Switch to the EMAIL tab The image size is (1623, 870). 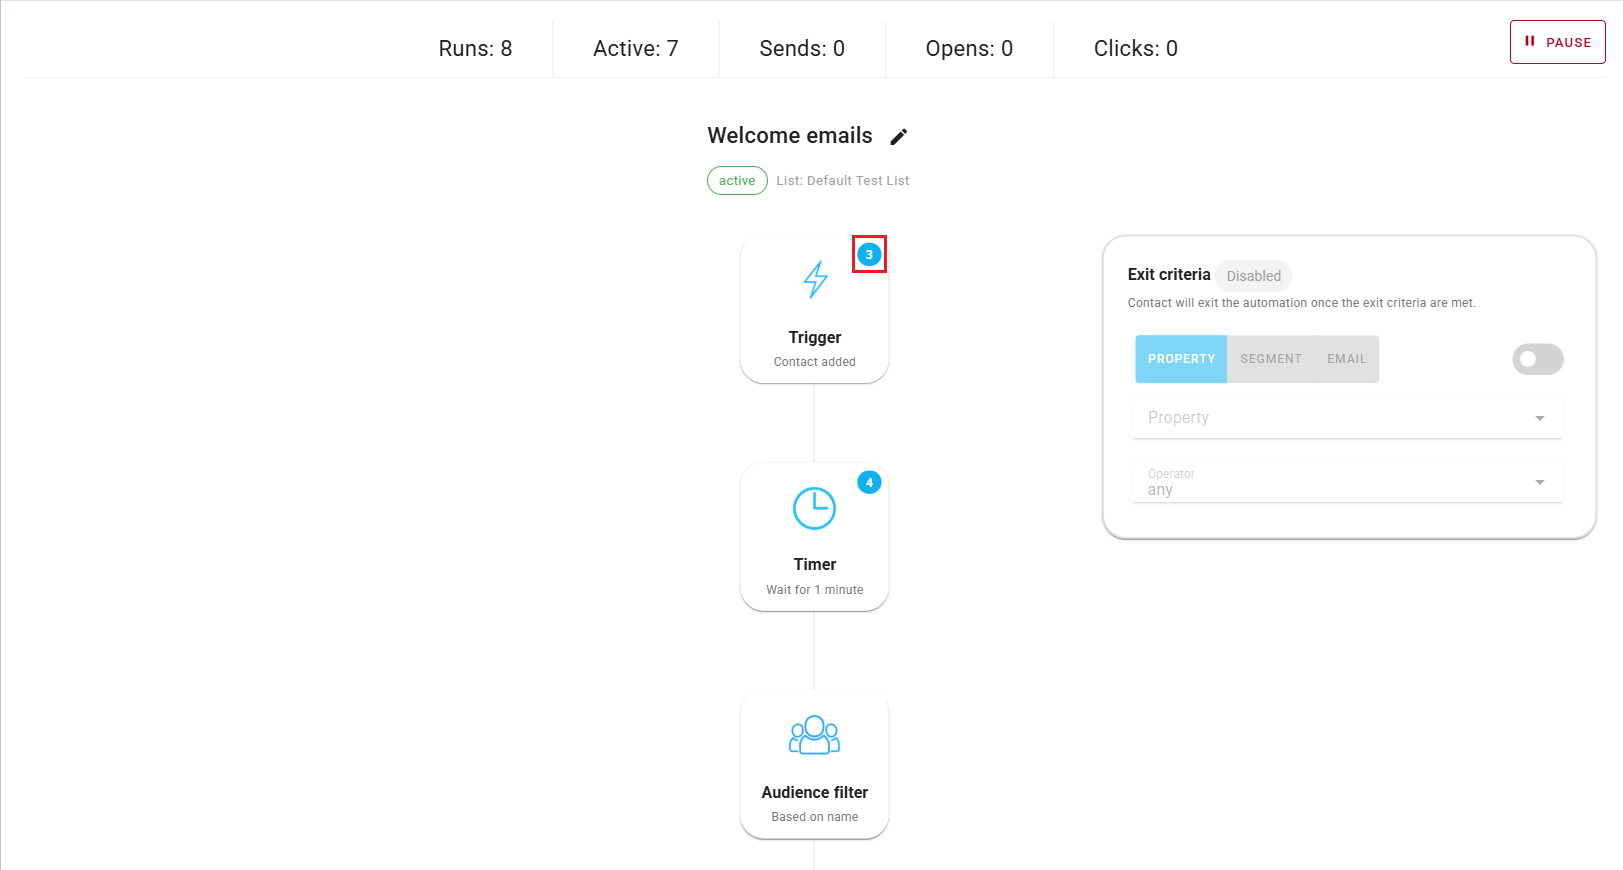coord(1346,359)
